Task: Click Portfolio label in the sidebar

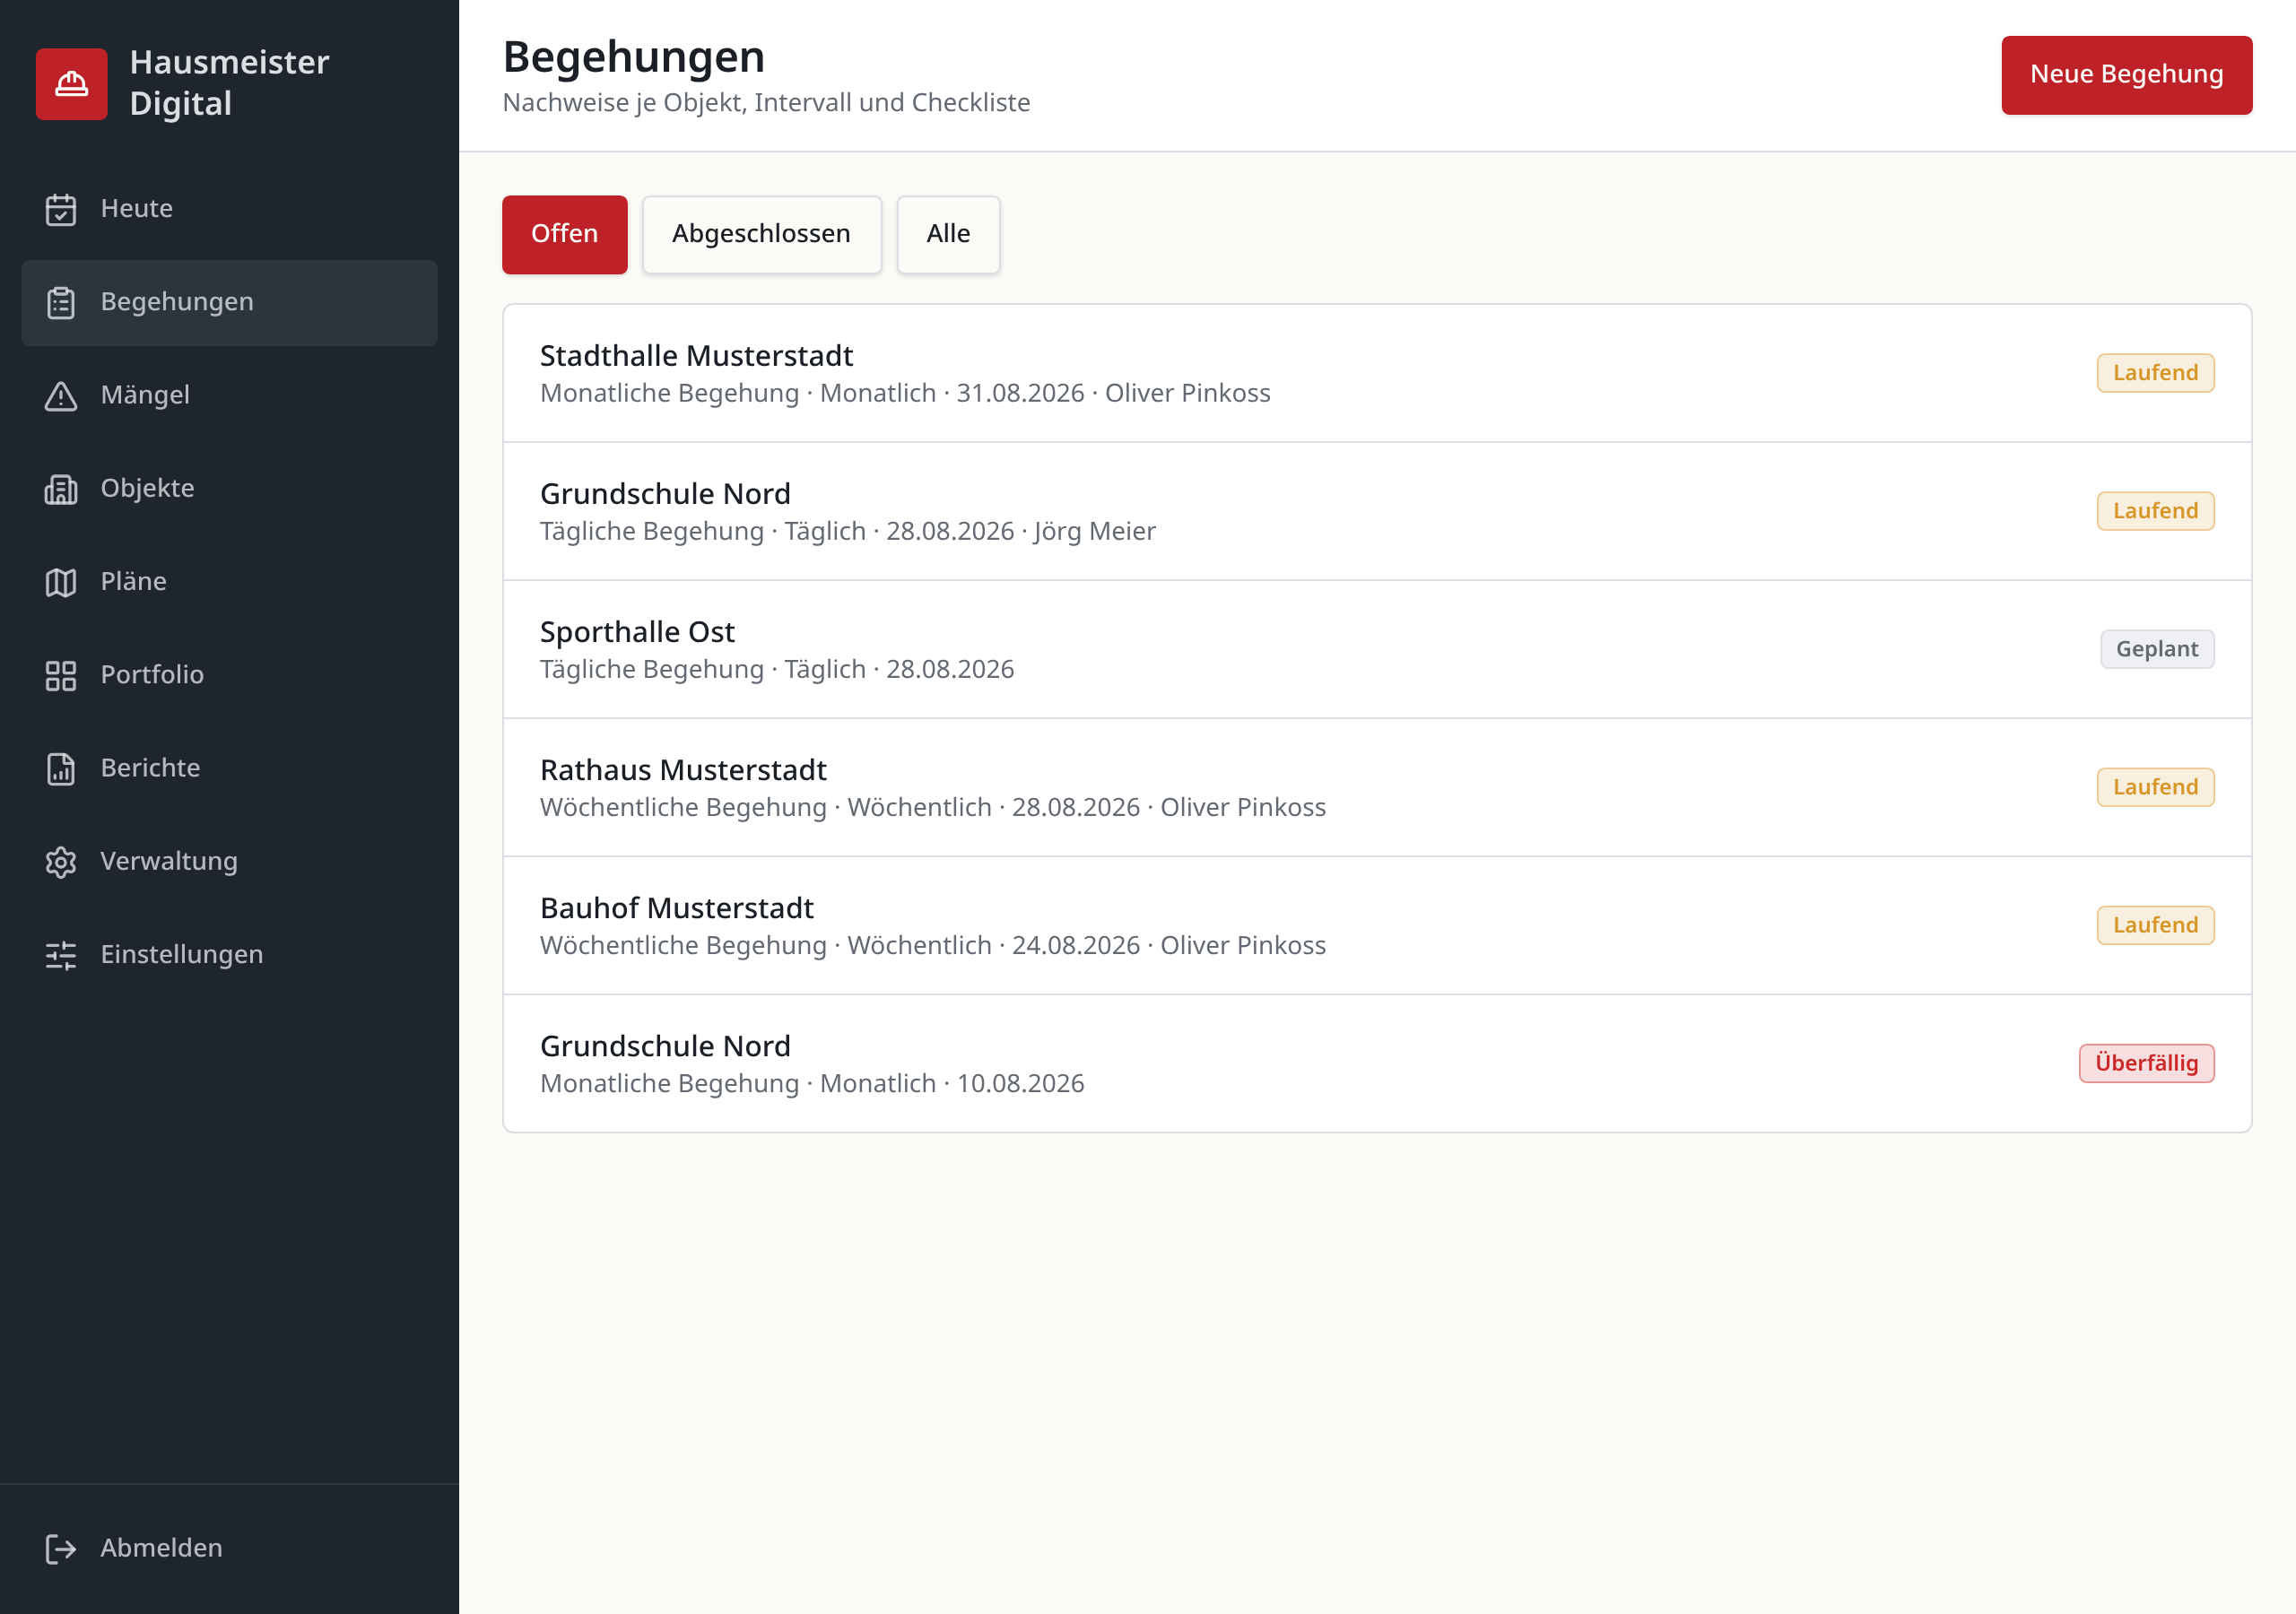Action: tap(152, 675)
